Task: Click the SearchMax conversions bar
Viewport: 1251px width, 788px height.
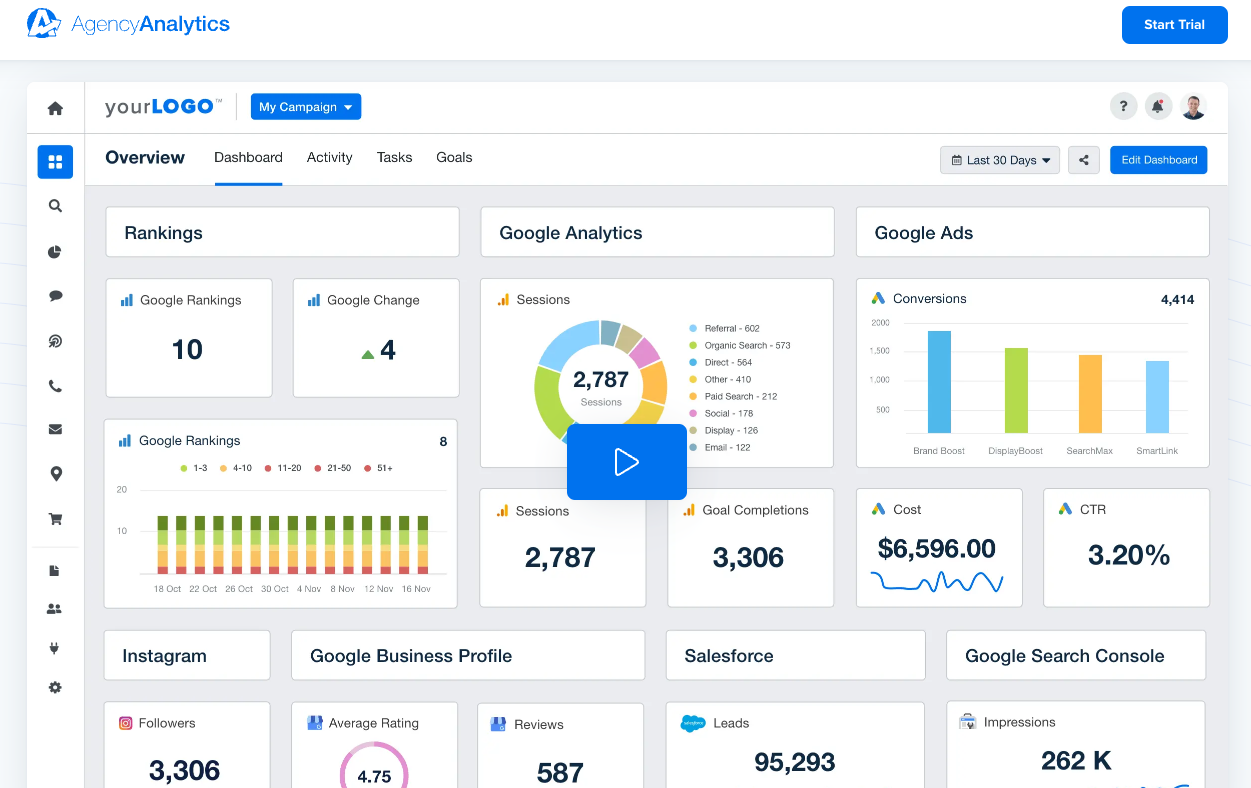Action: [1090, 394]
